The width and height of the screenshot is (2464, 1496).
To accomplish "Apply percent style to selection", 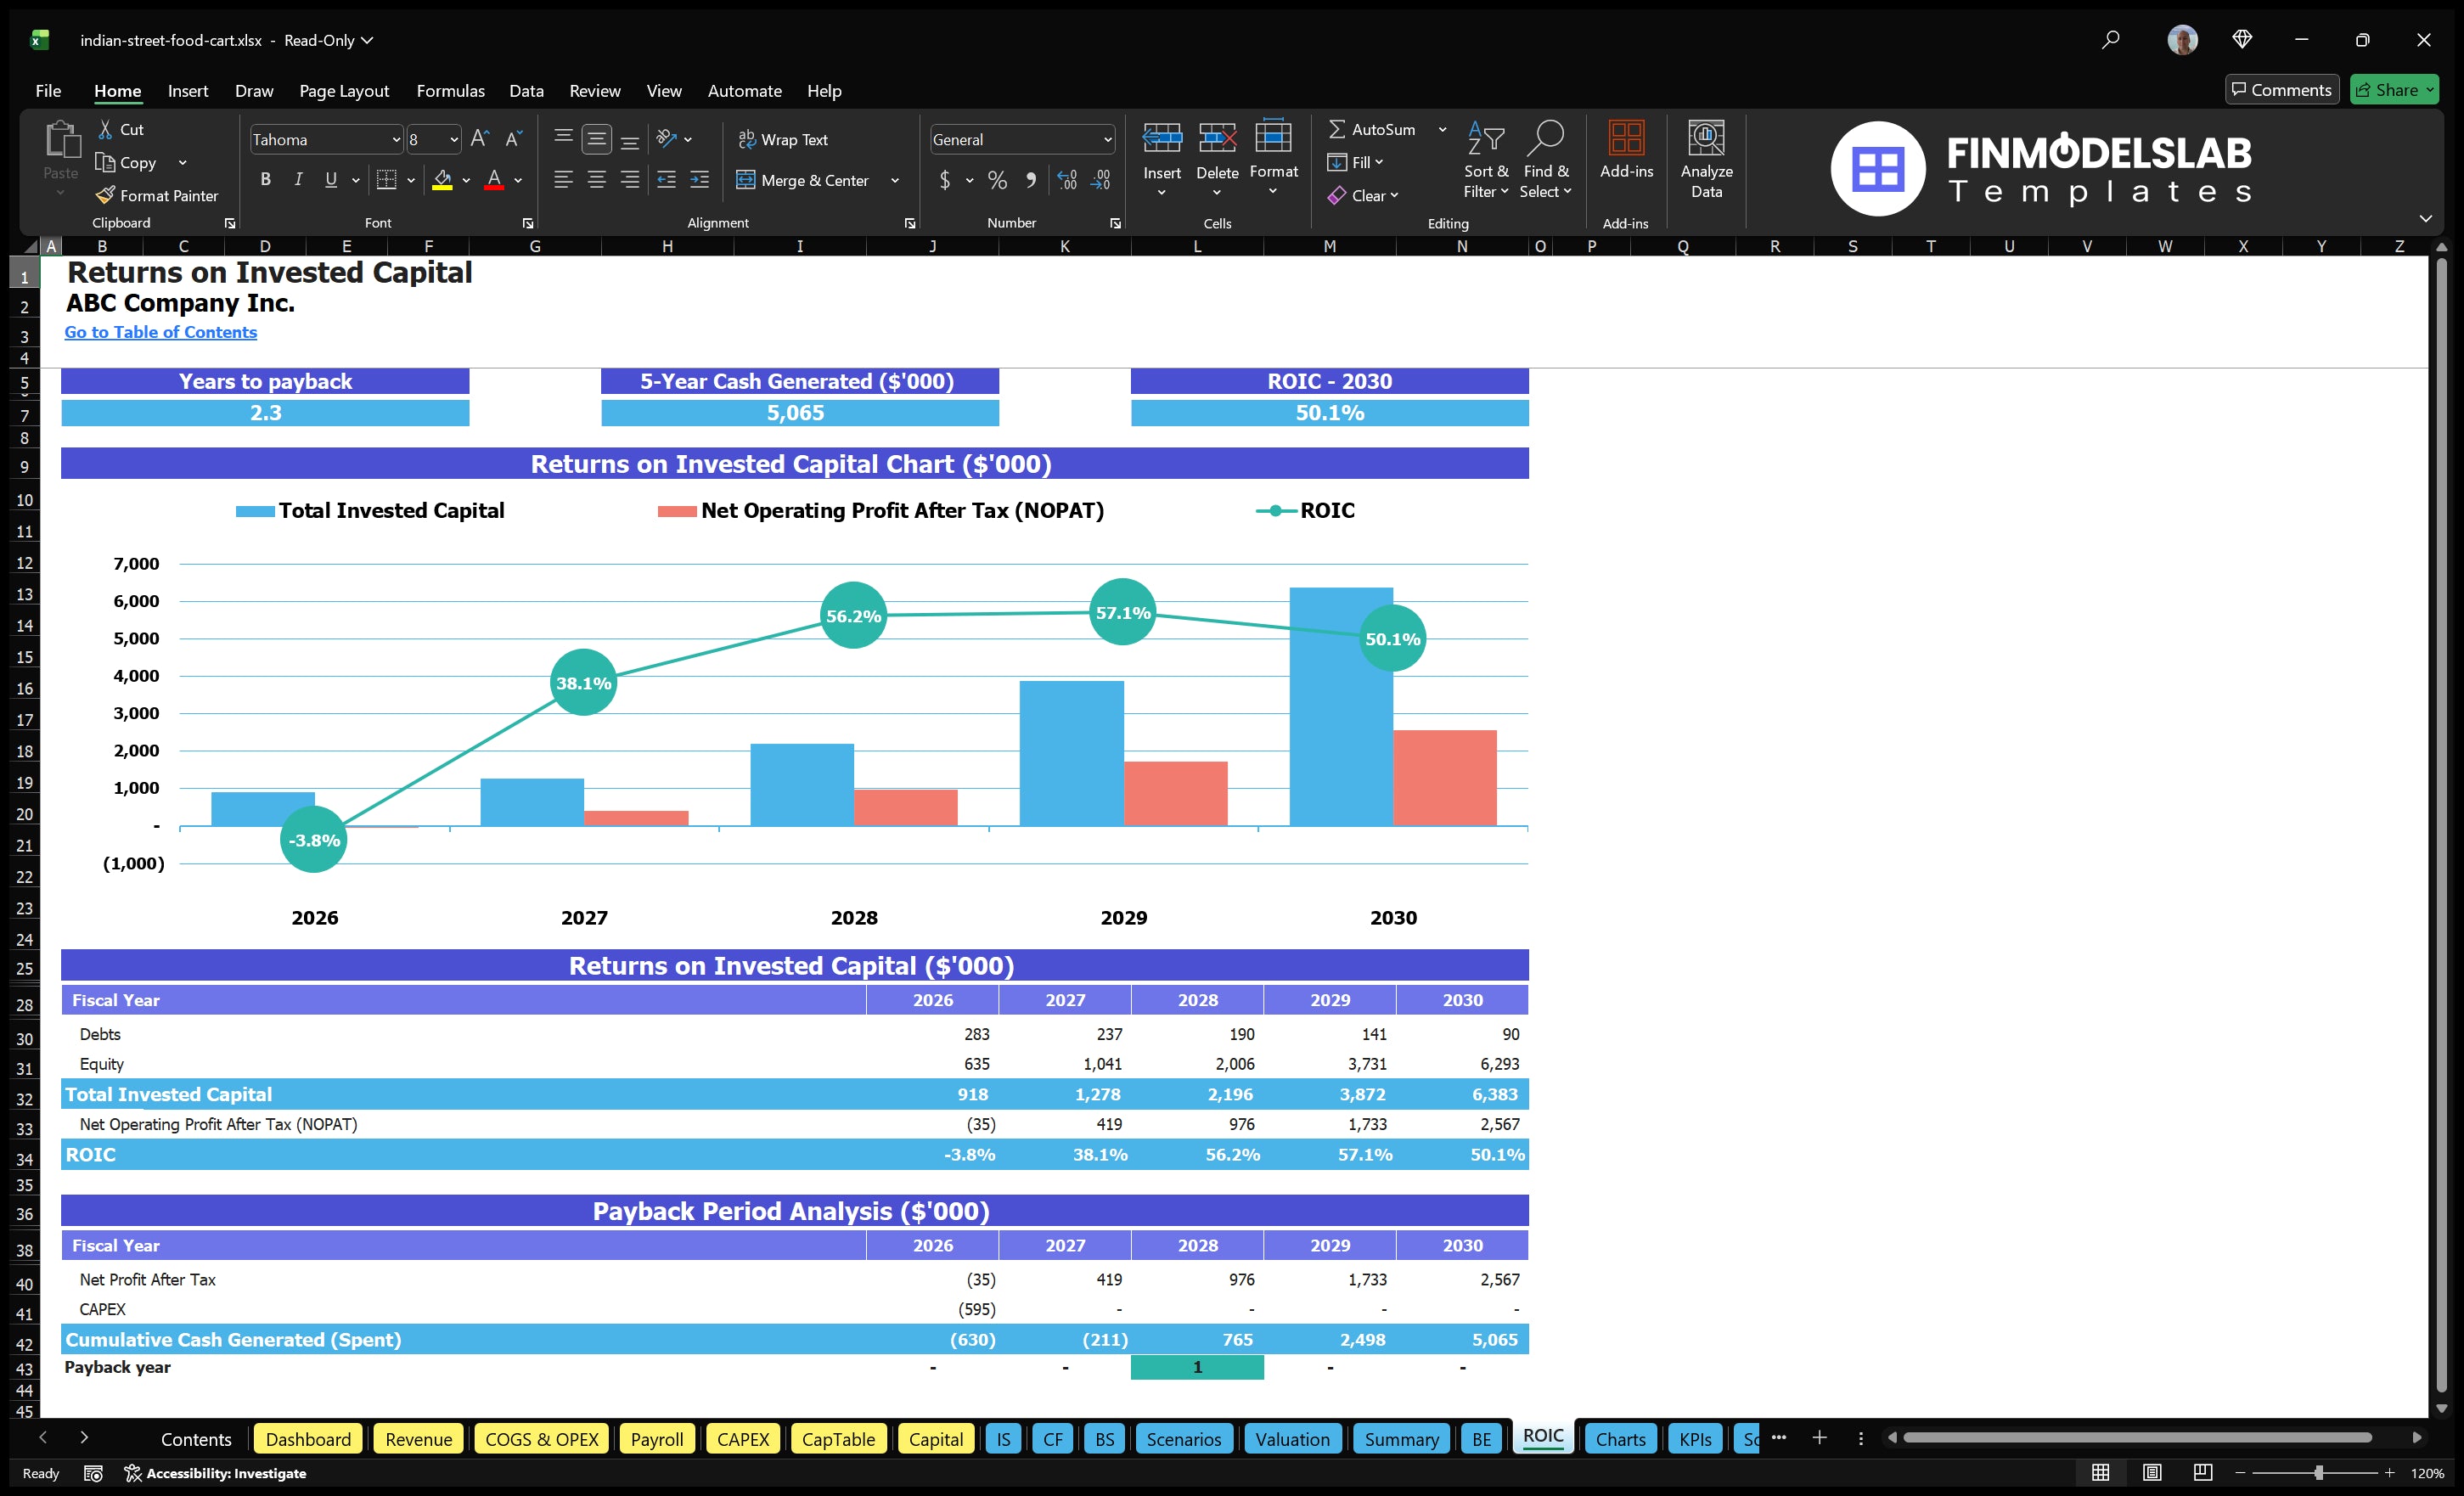I will (996, 180).
